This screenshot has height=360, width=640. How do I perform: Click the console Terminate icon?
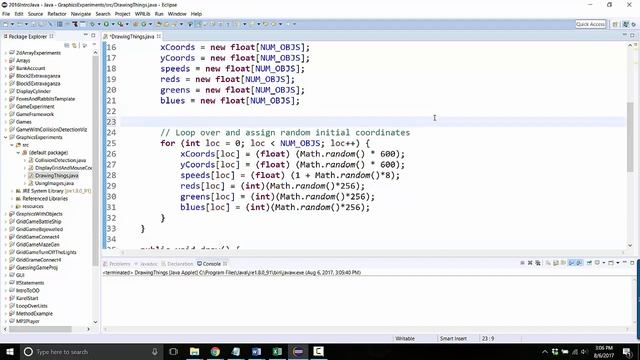(x=522, y=263)
